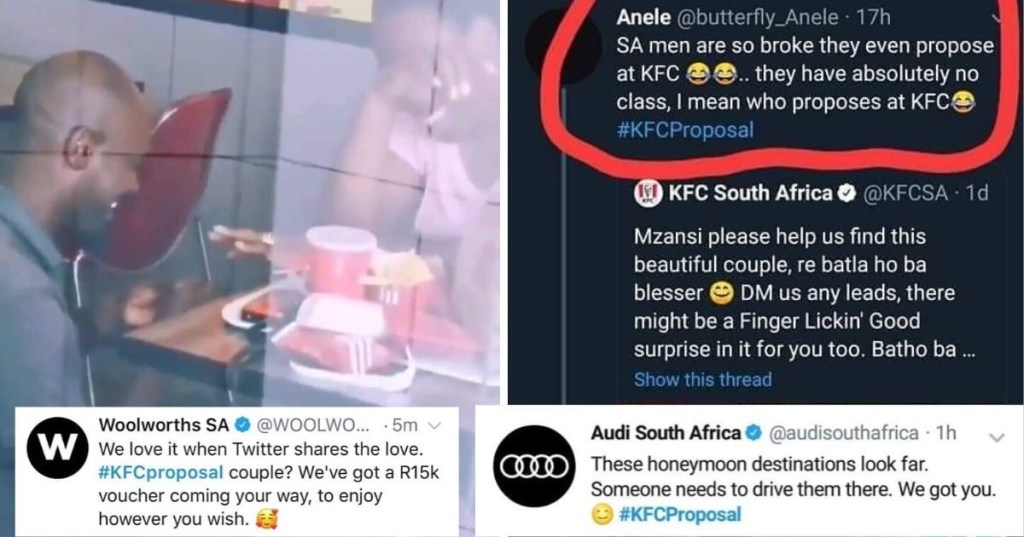Click the Woolworths SA account name
The width and height of the screenshot is (1024, 537).
pos(154,425)
